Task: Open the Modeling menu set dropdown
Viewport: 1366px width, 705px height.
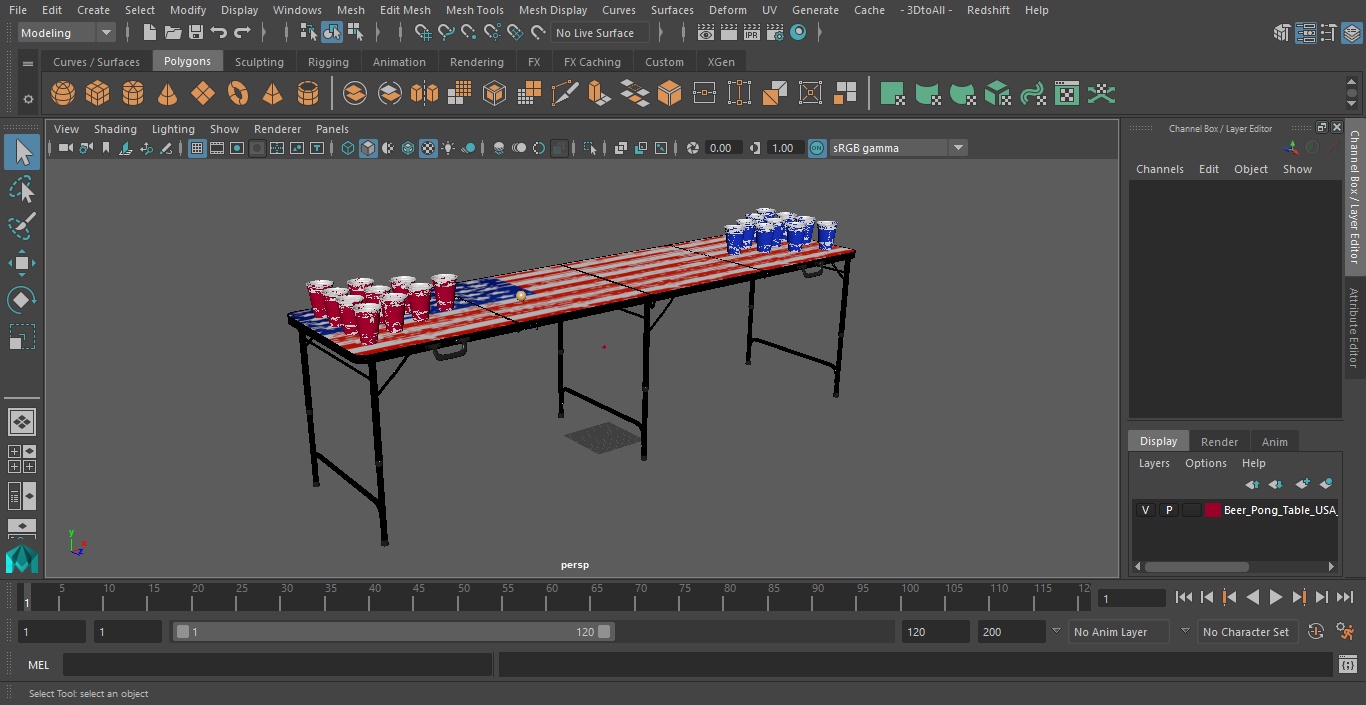Action: click(x=67, y=33)
